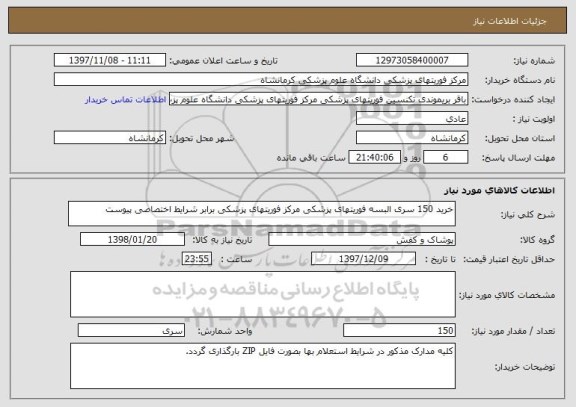Click the شهر محل تحویل field

[109, 138]
